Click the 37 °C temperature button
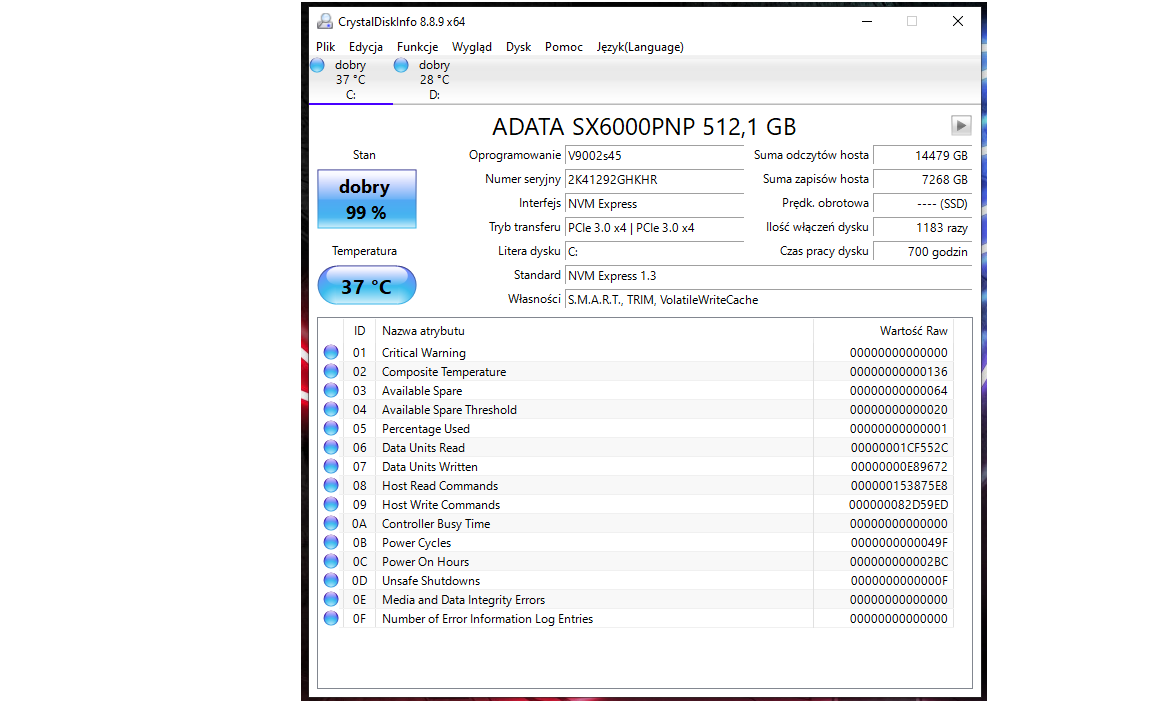 [367, 286]
